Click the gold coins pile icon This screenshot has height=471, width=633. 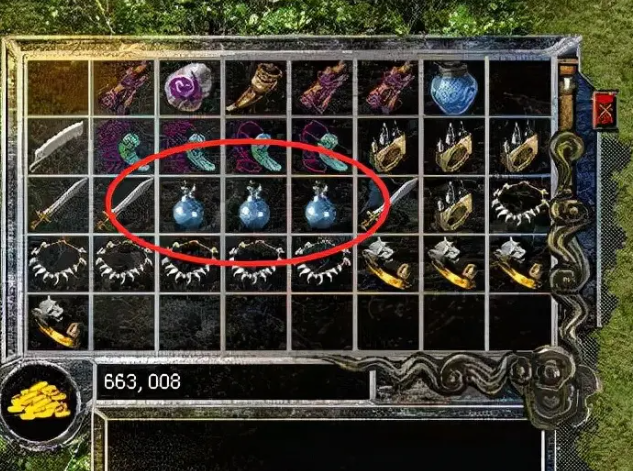(x=39, y=400)
